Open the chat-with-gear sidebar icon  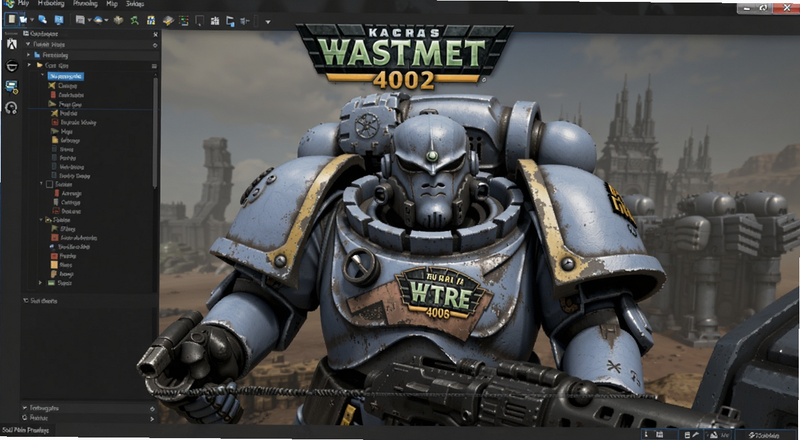click(11, 87)
